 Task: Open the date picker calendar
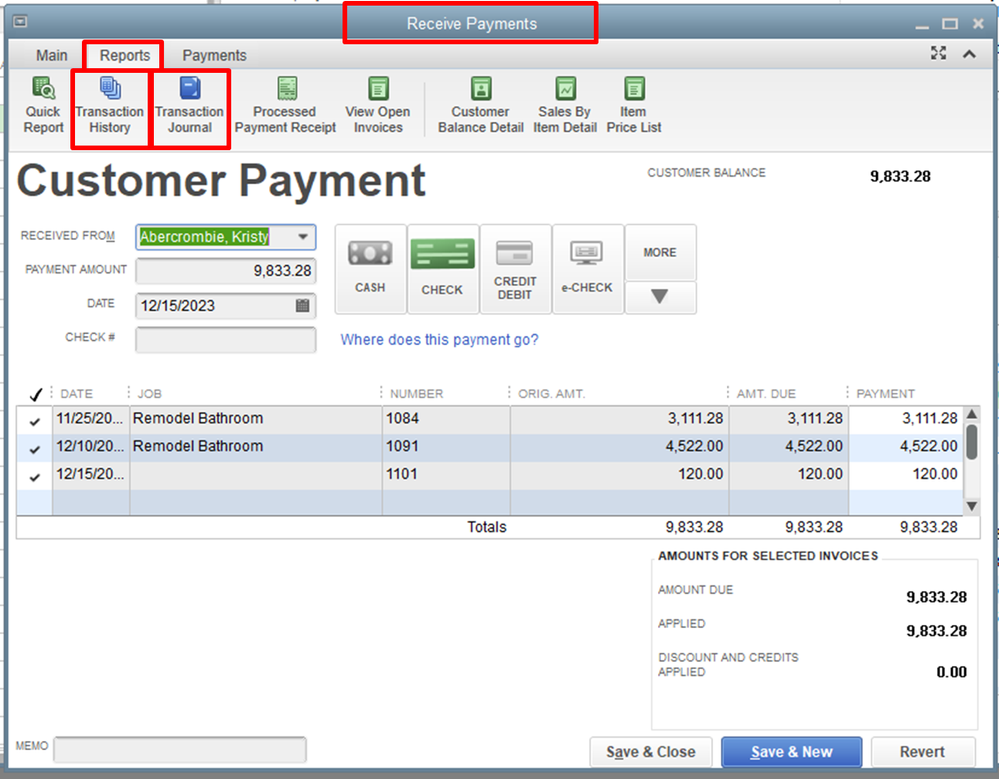pos(303,306)
